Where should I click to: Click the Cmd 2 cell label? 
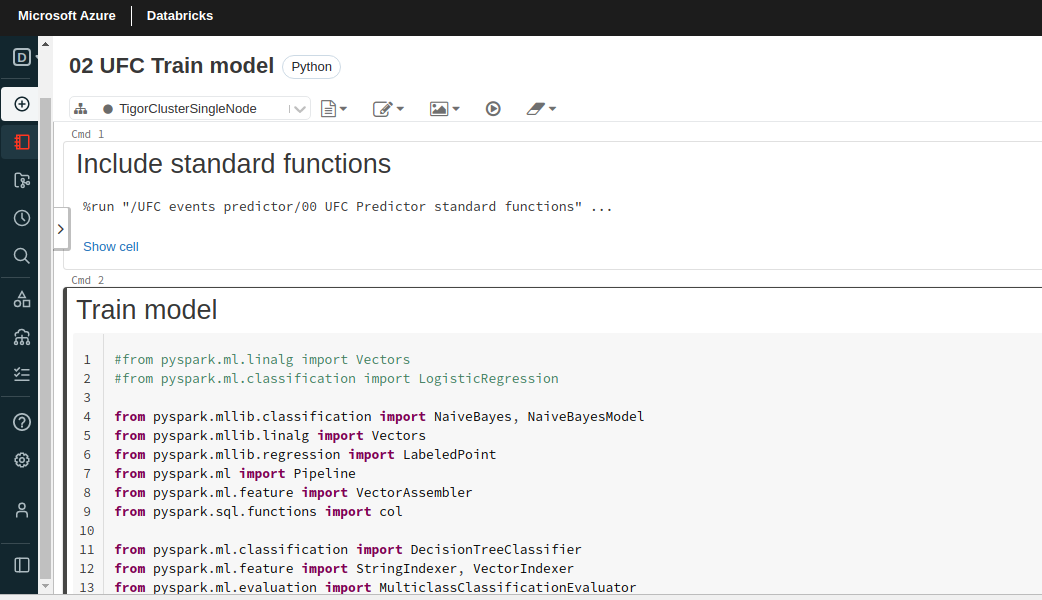pyautogui.click(x=88, y=280)
